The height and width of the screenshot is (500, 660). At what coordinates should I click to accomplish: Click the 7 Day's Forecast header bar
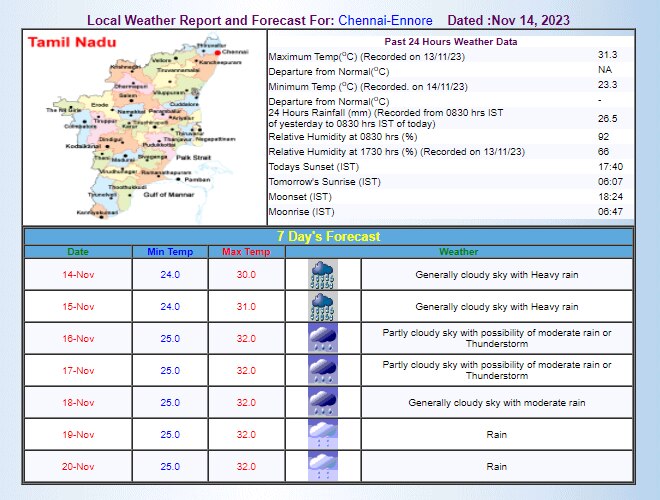coord(329,237)
